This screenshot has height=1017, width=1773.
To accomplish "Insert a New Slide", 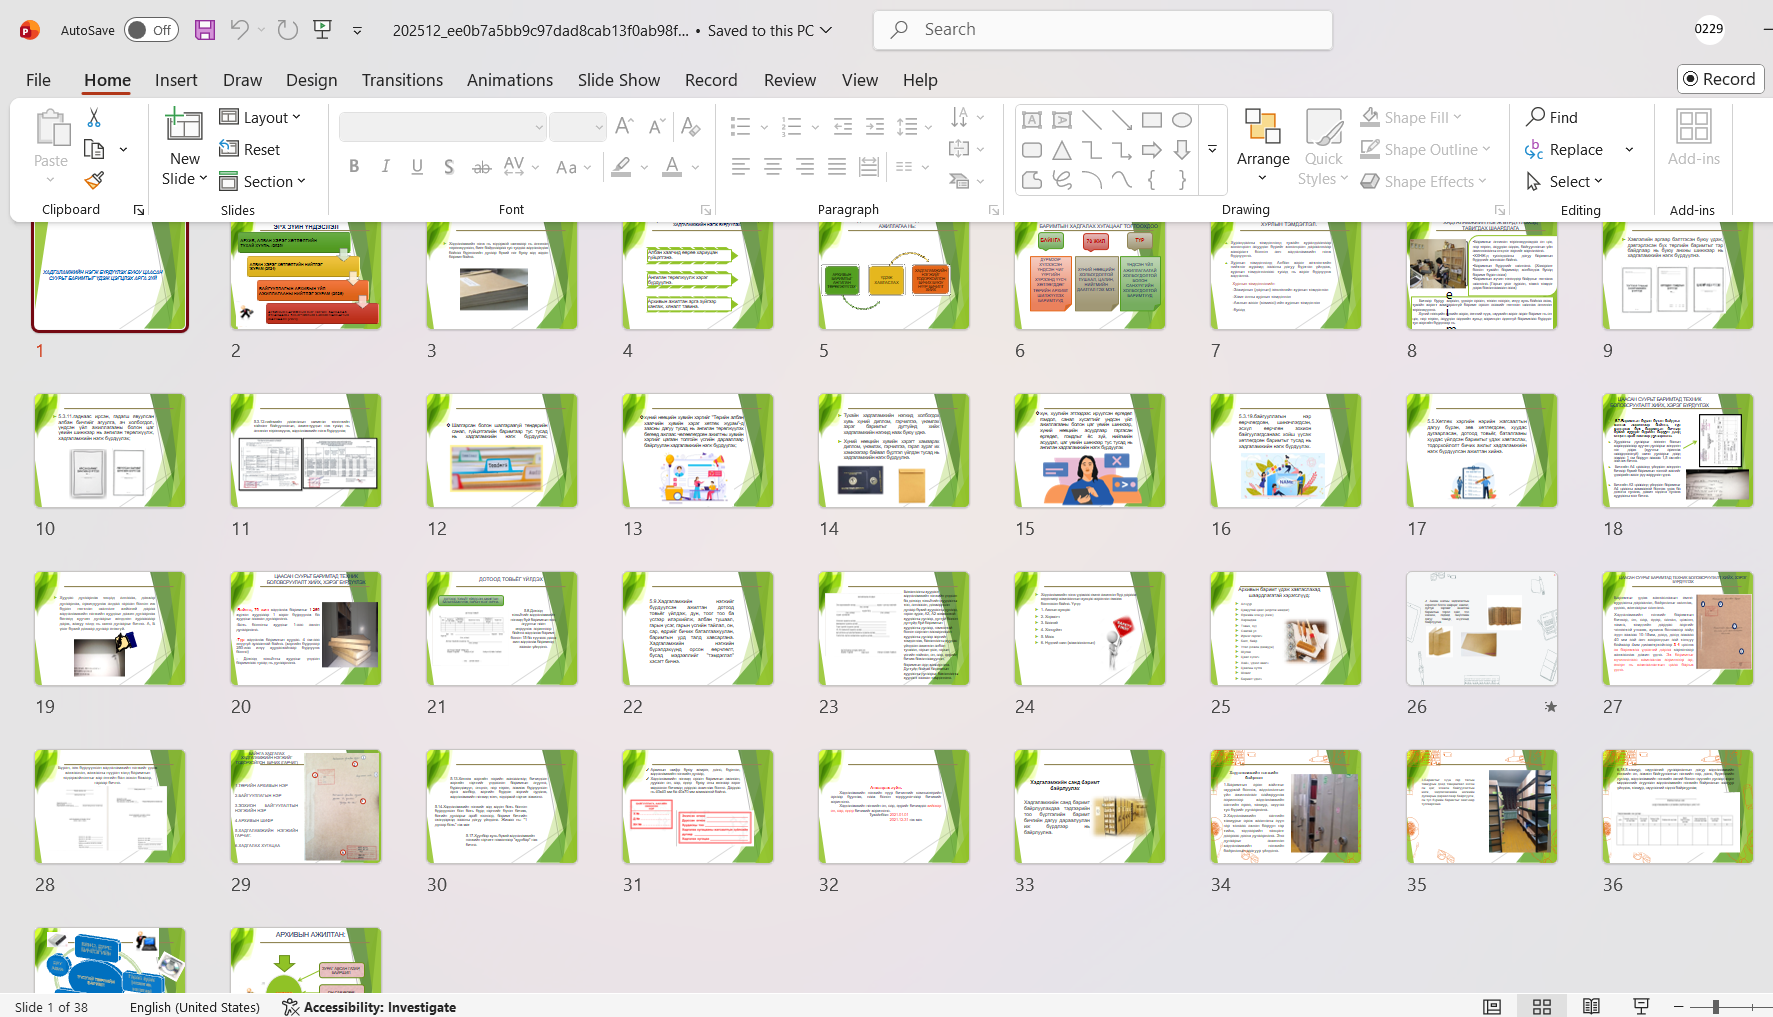I will tap(184, 128).
